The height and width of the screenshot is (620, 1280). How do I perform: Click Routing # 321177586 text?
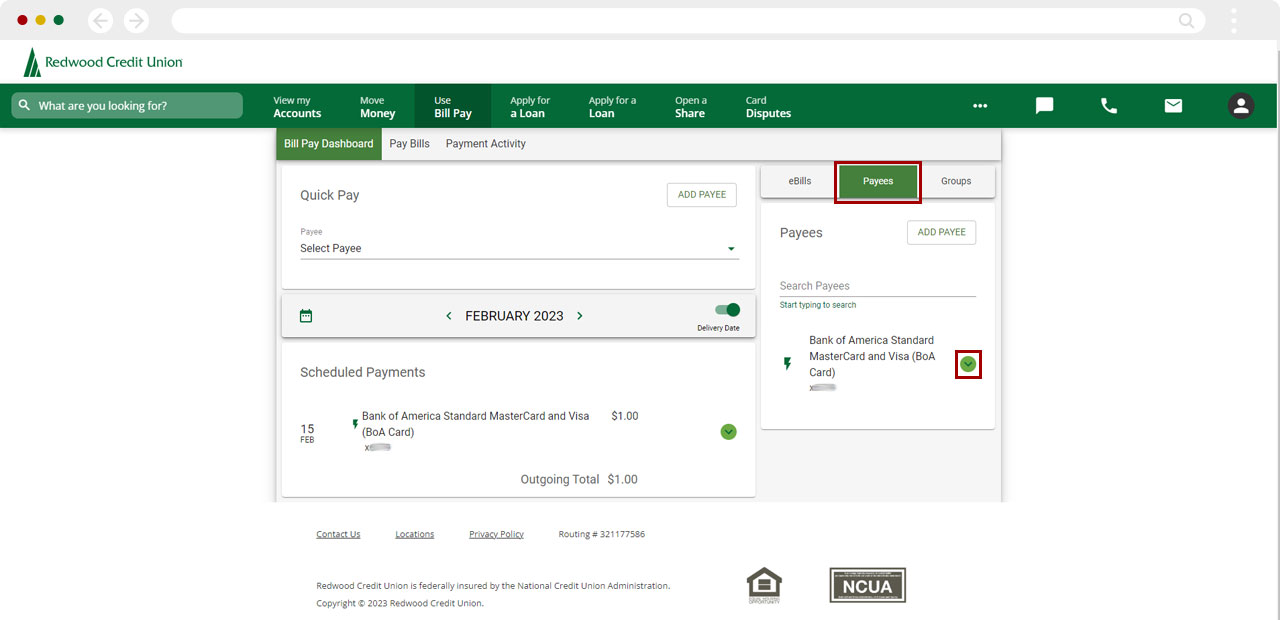602,534
